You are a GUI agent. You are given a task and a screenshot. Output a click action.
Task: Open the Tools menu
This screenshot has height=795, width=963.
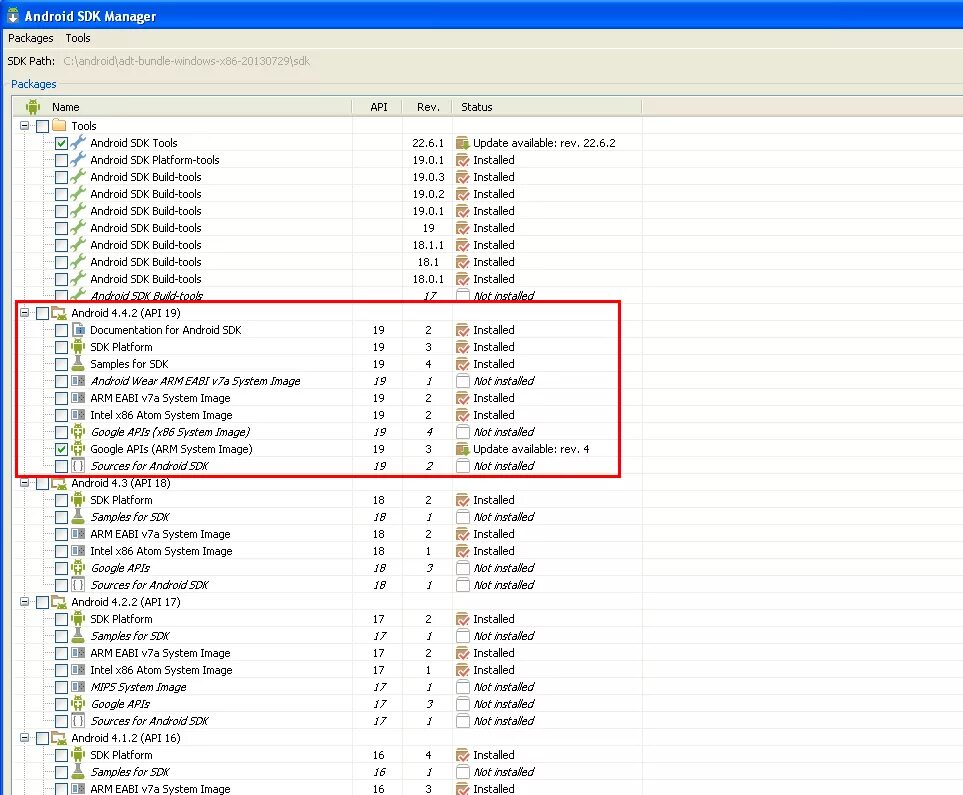[x=78, y=38]
